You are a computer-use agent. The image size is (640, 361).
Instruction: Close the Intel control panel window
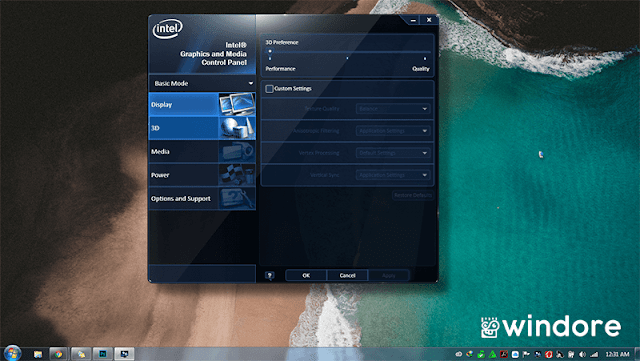[x=429, y=20]
